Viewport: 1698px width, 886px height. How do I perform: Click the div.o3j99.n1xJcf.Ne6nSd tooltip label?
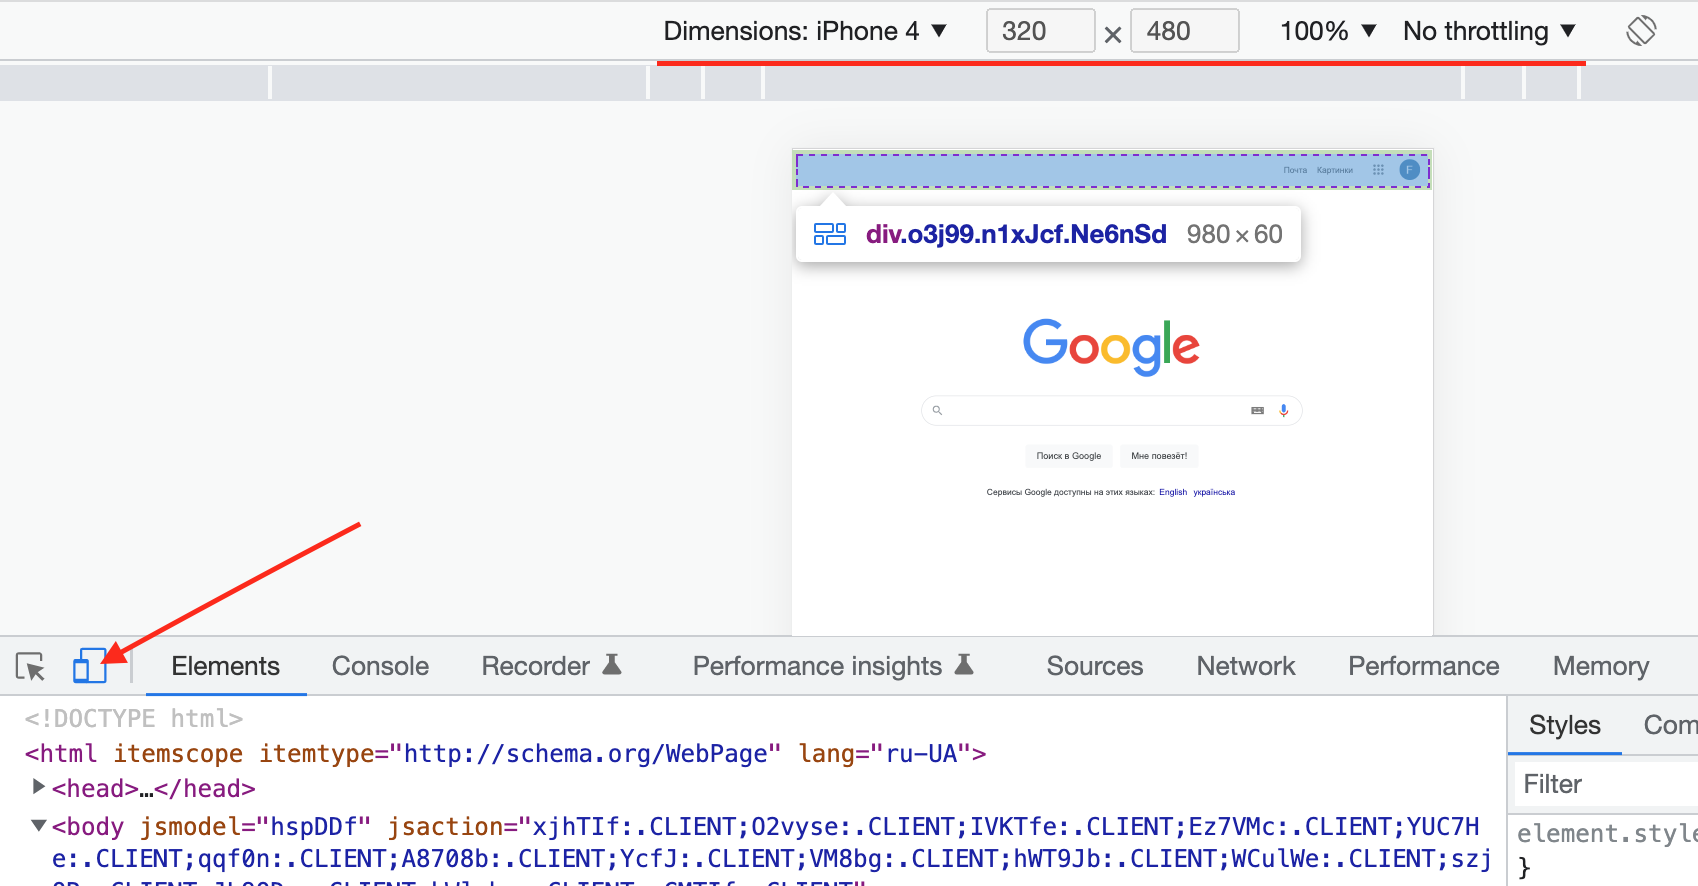click(x=1016, y=234)
